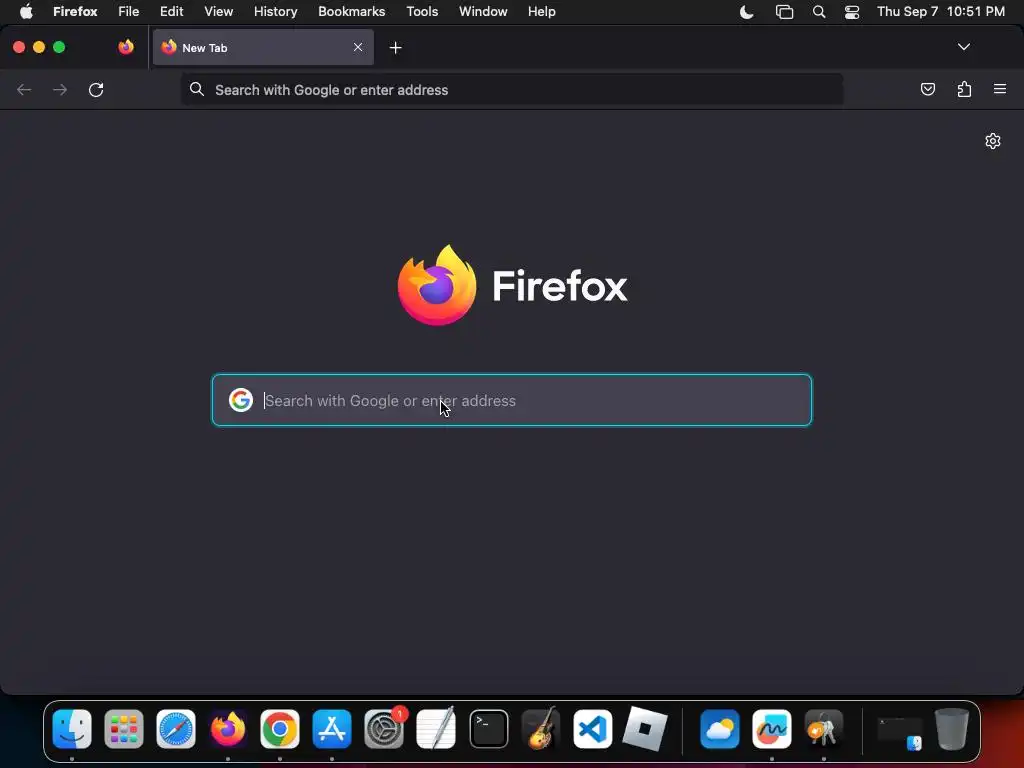Focus the center Google search box
The image size is (1024, 768).
tap(512, 400)
